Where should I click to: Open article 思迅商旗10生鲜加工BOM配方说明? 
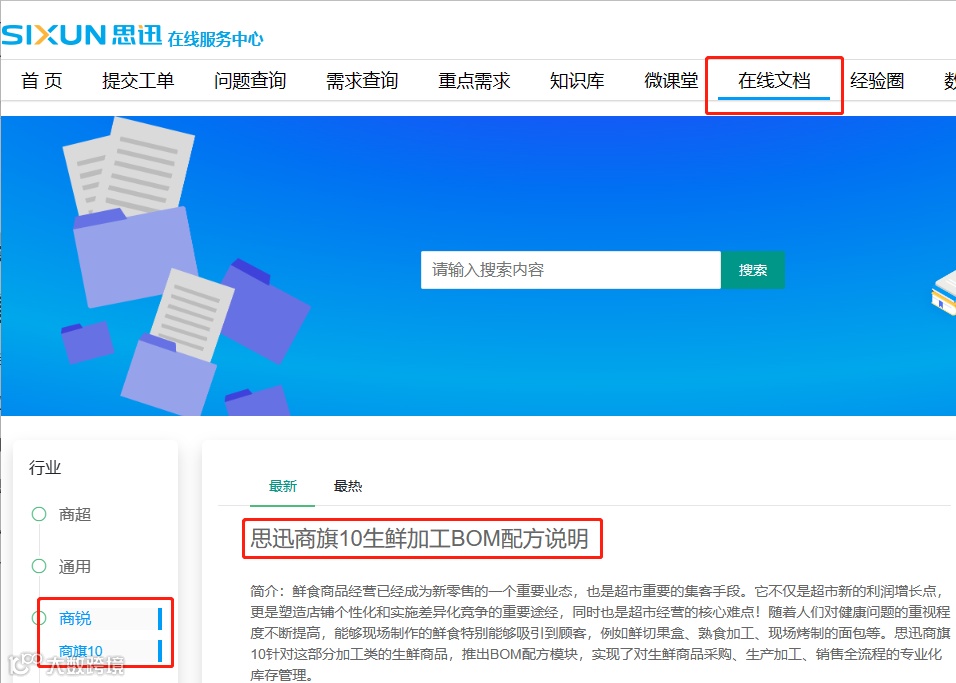point(419,538)
